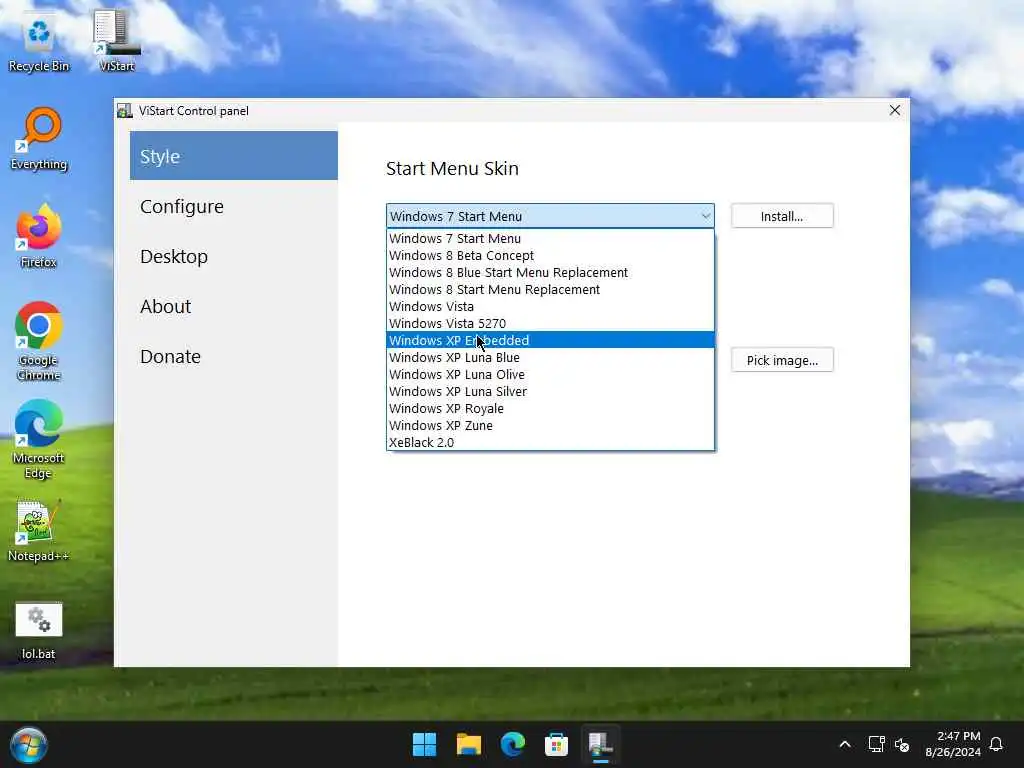This screenshot has width=1024, height=768.
Task: Open Edge from the taskbar
Action: [513, 744]
